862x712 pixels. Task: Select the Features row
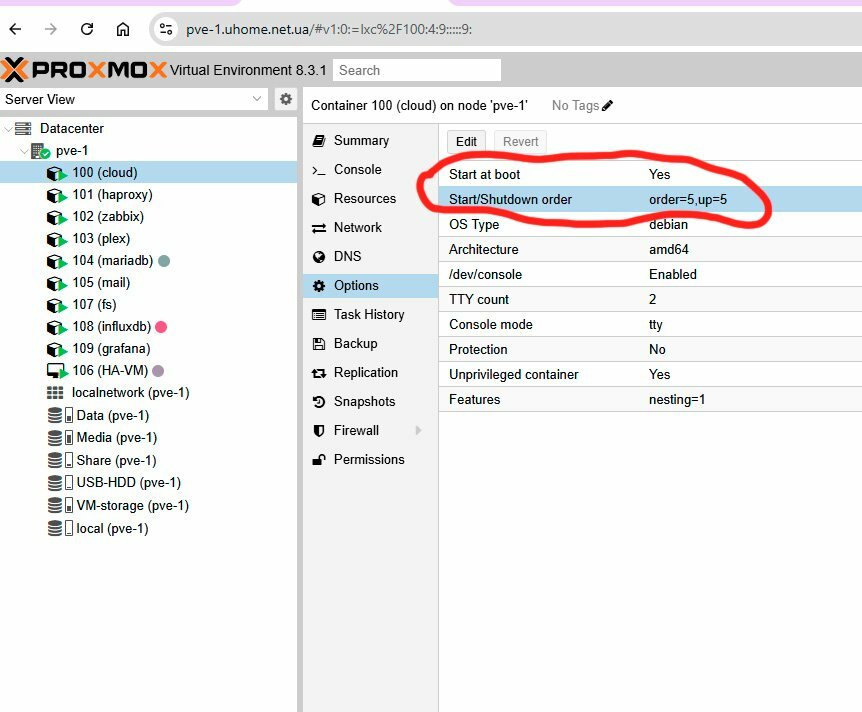click(650, 399)
